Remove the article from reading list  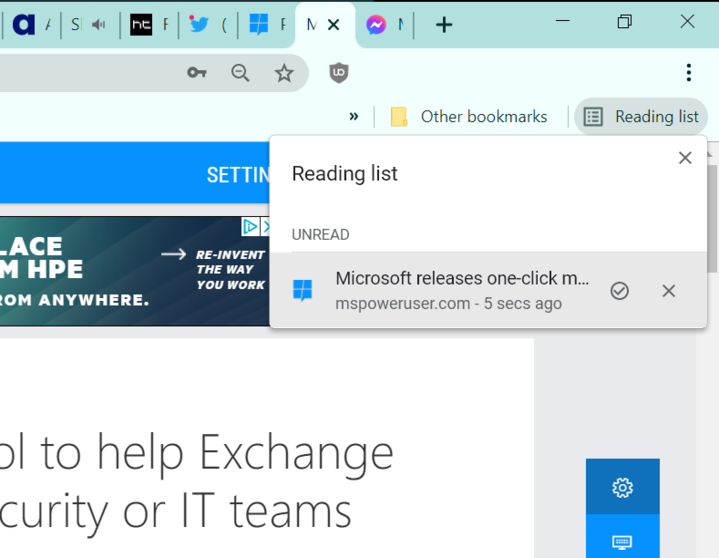pos(669,291)
